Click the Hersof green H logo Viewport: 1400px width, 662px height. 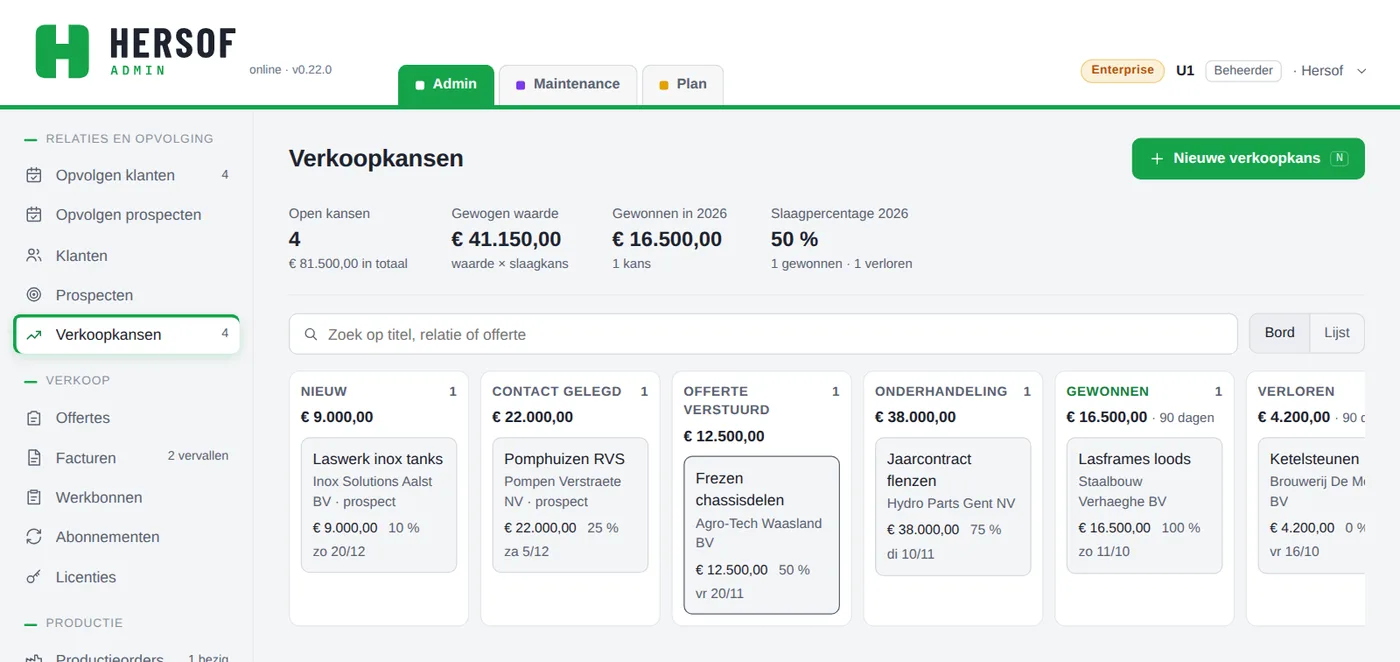tap(62, 51)
